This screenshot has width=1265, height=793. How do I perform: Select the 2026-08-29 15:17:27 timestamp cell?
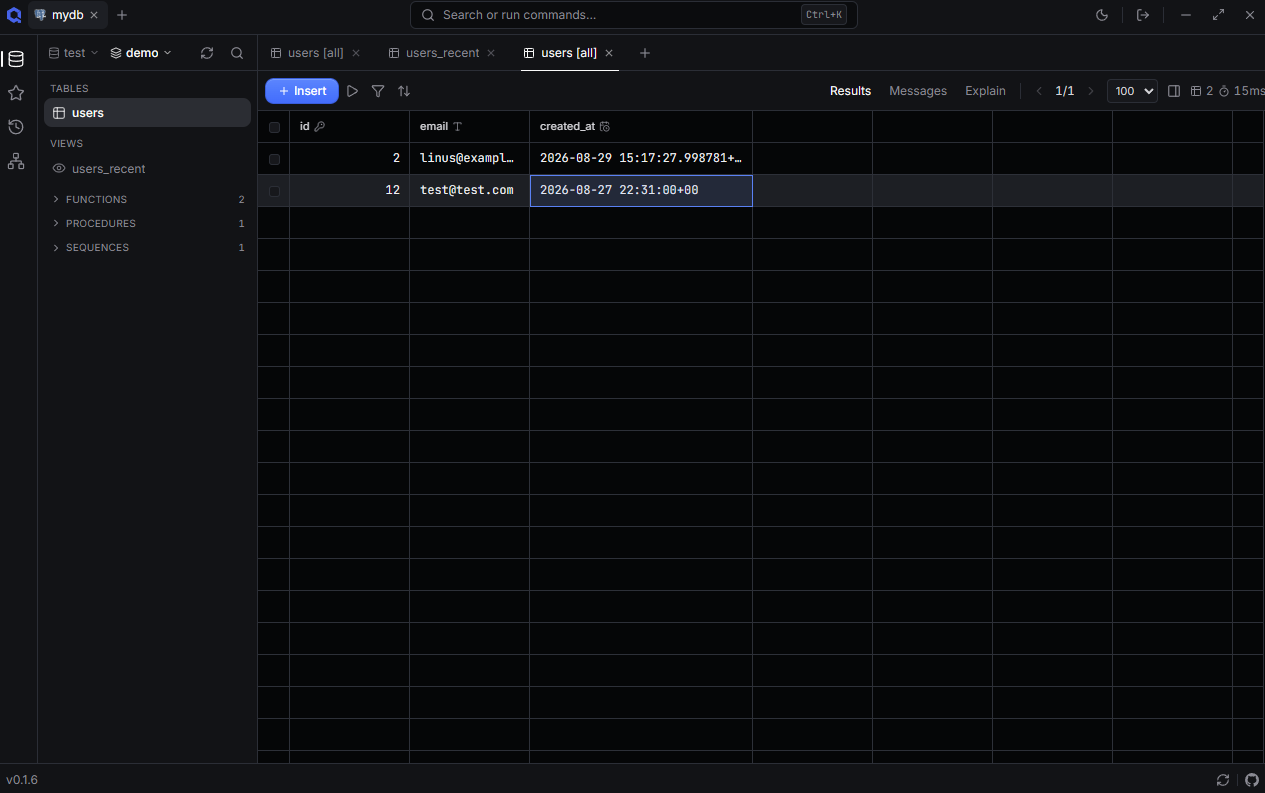tap(641, 159)
